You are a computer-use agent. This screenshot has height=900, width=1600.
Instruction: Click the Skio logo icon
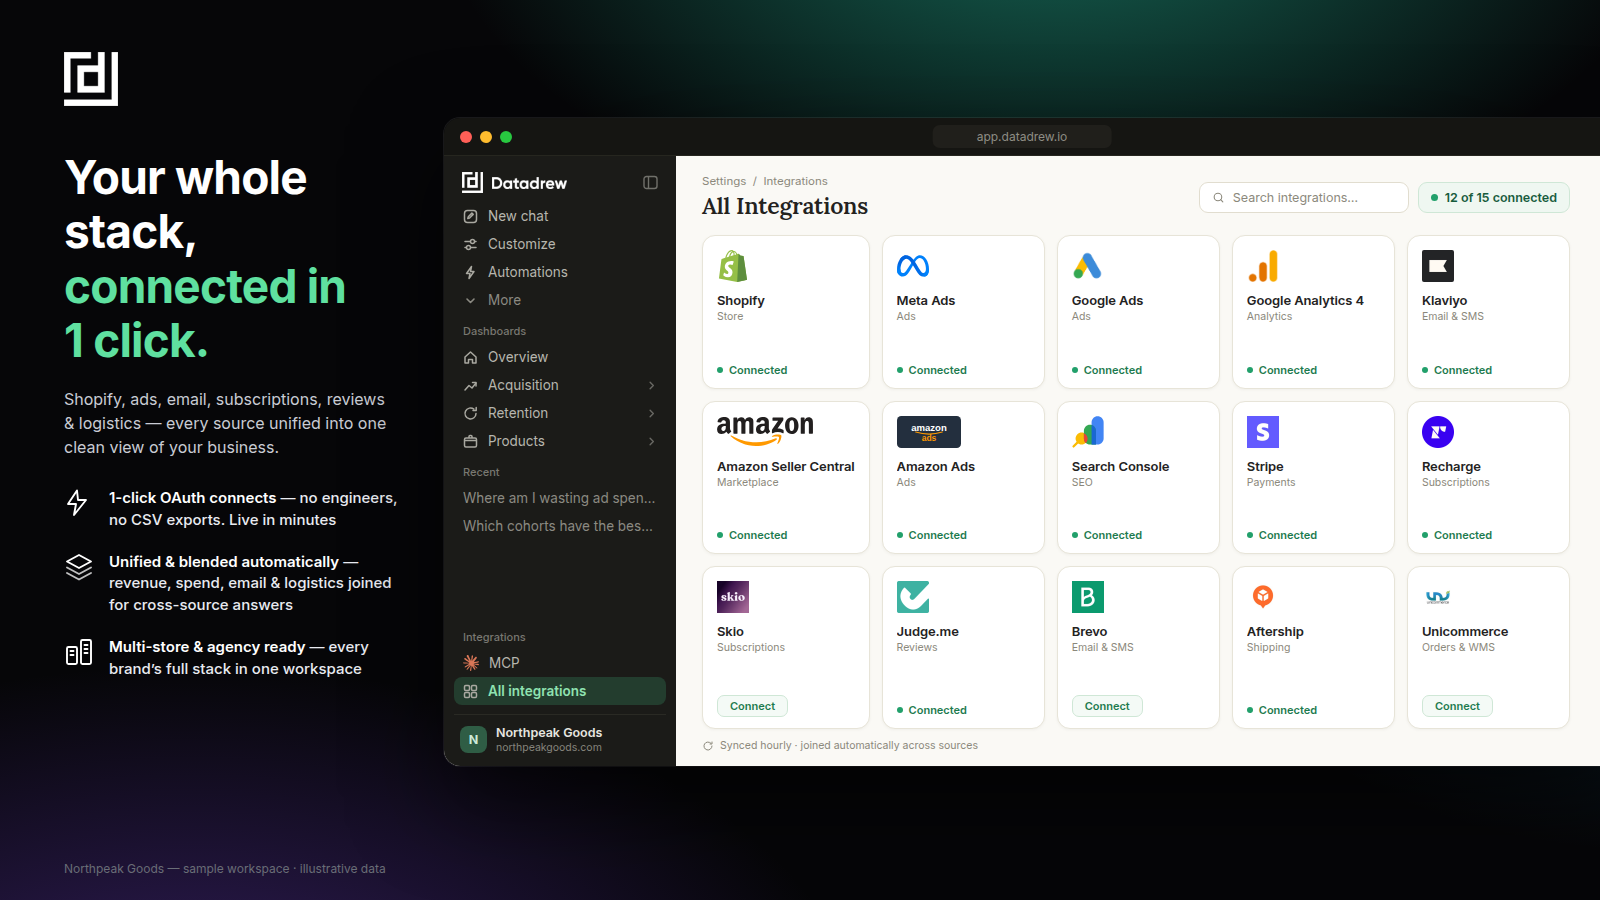[733, 597]
